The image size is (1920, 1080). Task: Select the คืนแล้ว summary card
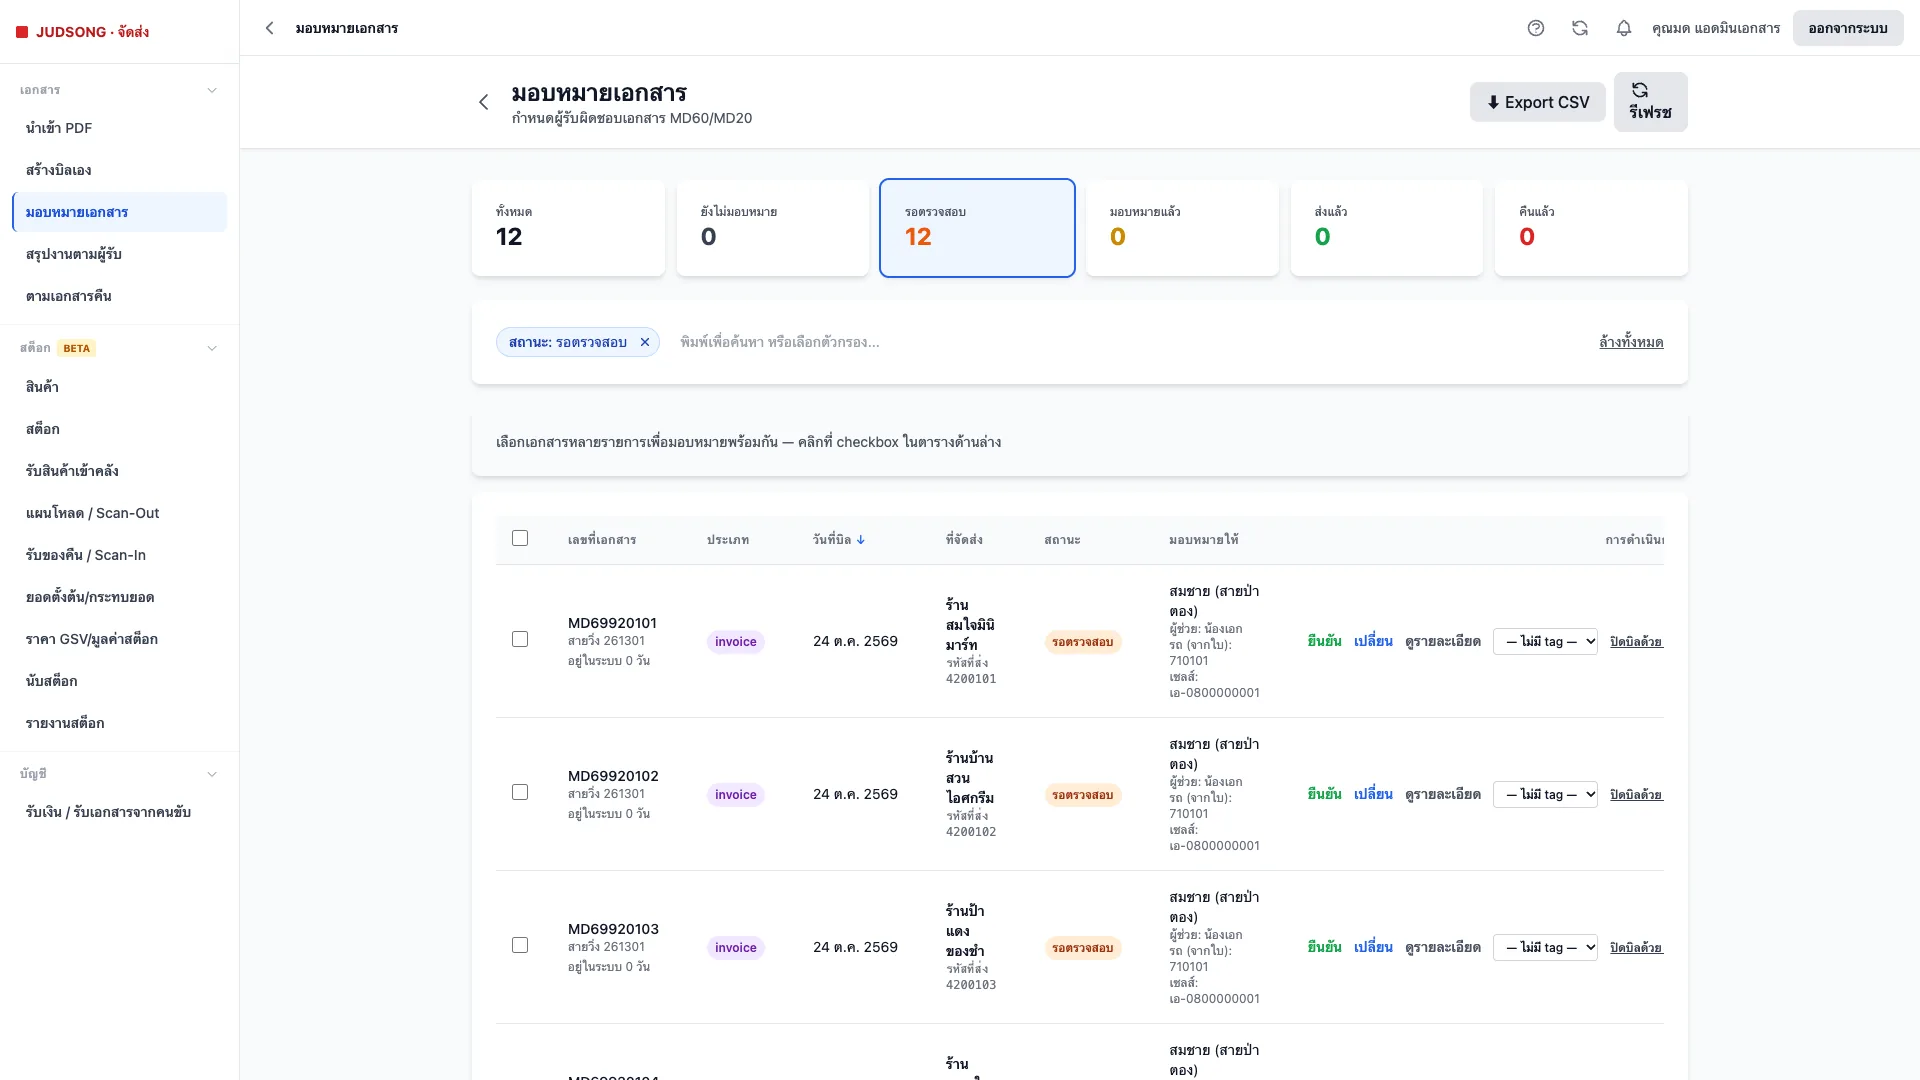[1591, 228]
